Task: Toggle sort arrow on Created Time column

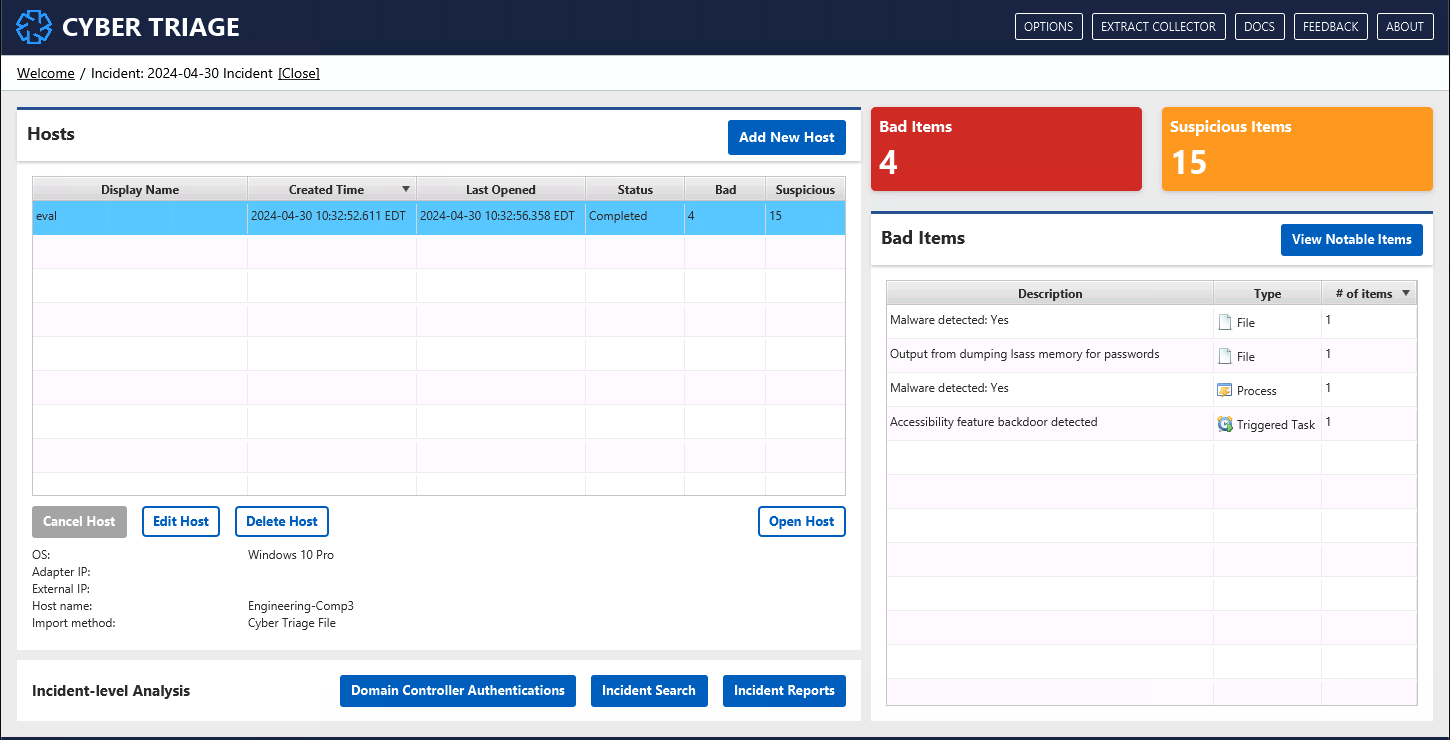Action: click(405, 189)
